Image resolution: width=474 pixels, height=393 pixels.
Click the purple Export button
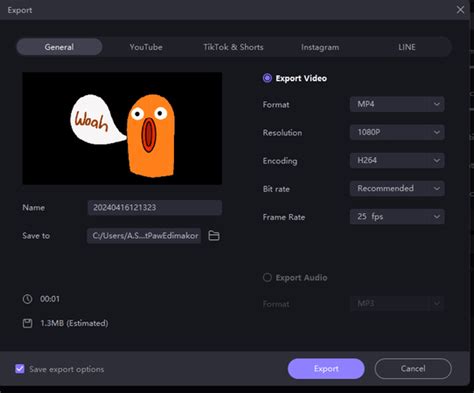(x=326, y=369)
